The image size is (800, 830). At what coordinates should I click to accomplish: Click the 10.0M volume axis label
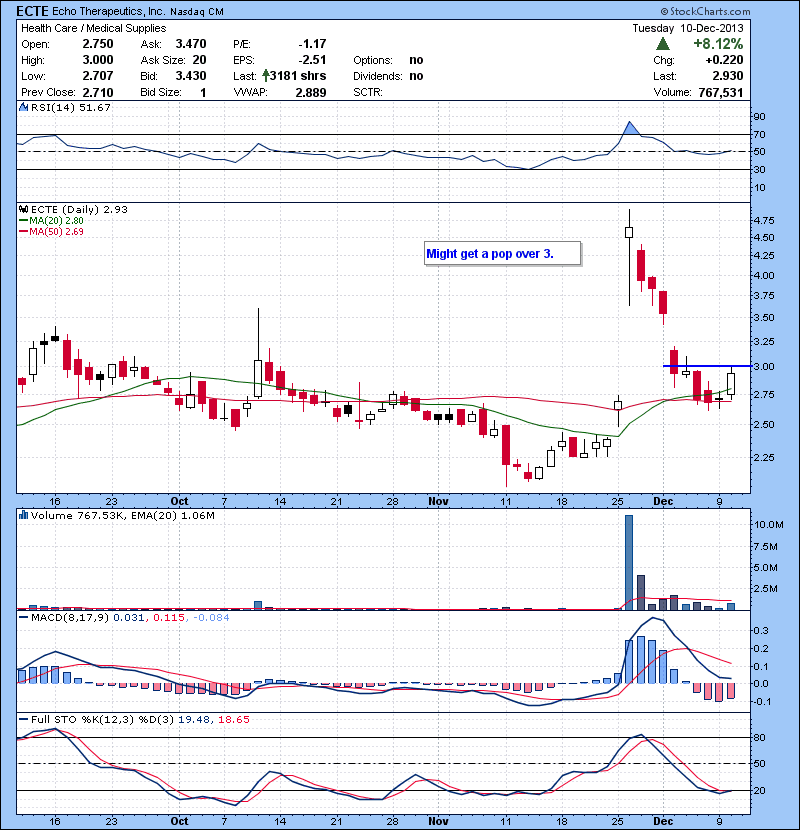(769, 525)
